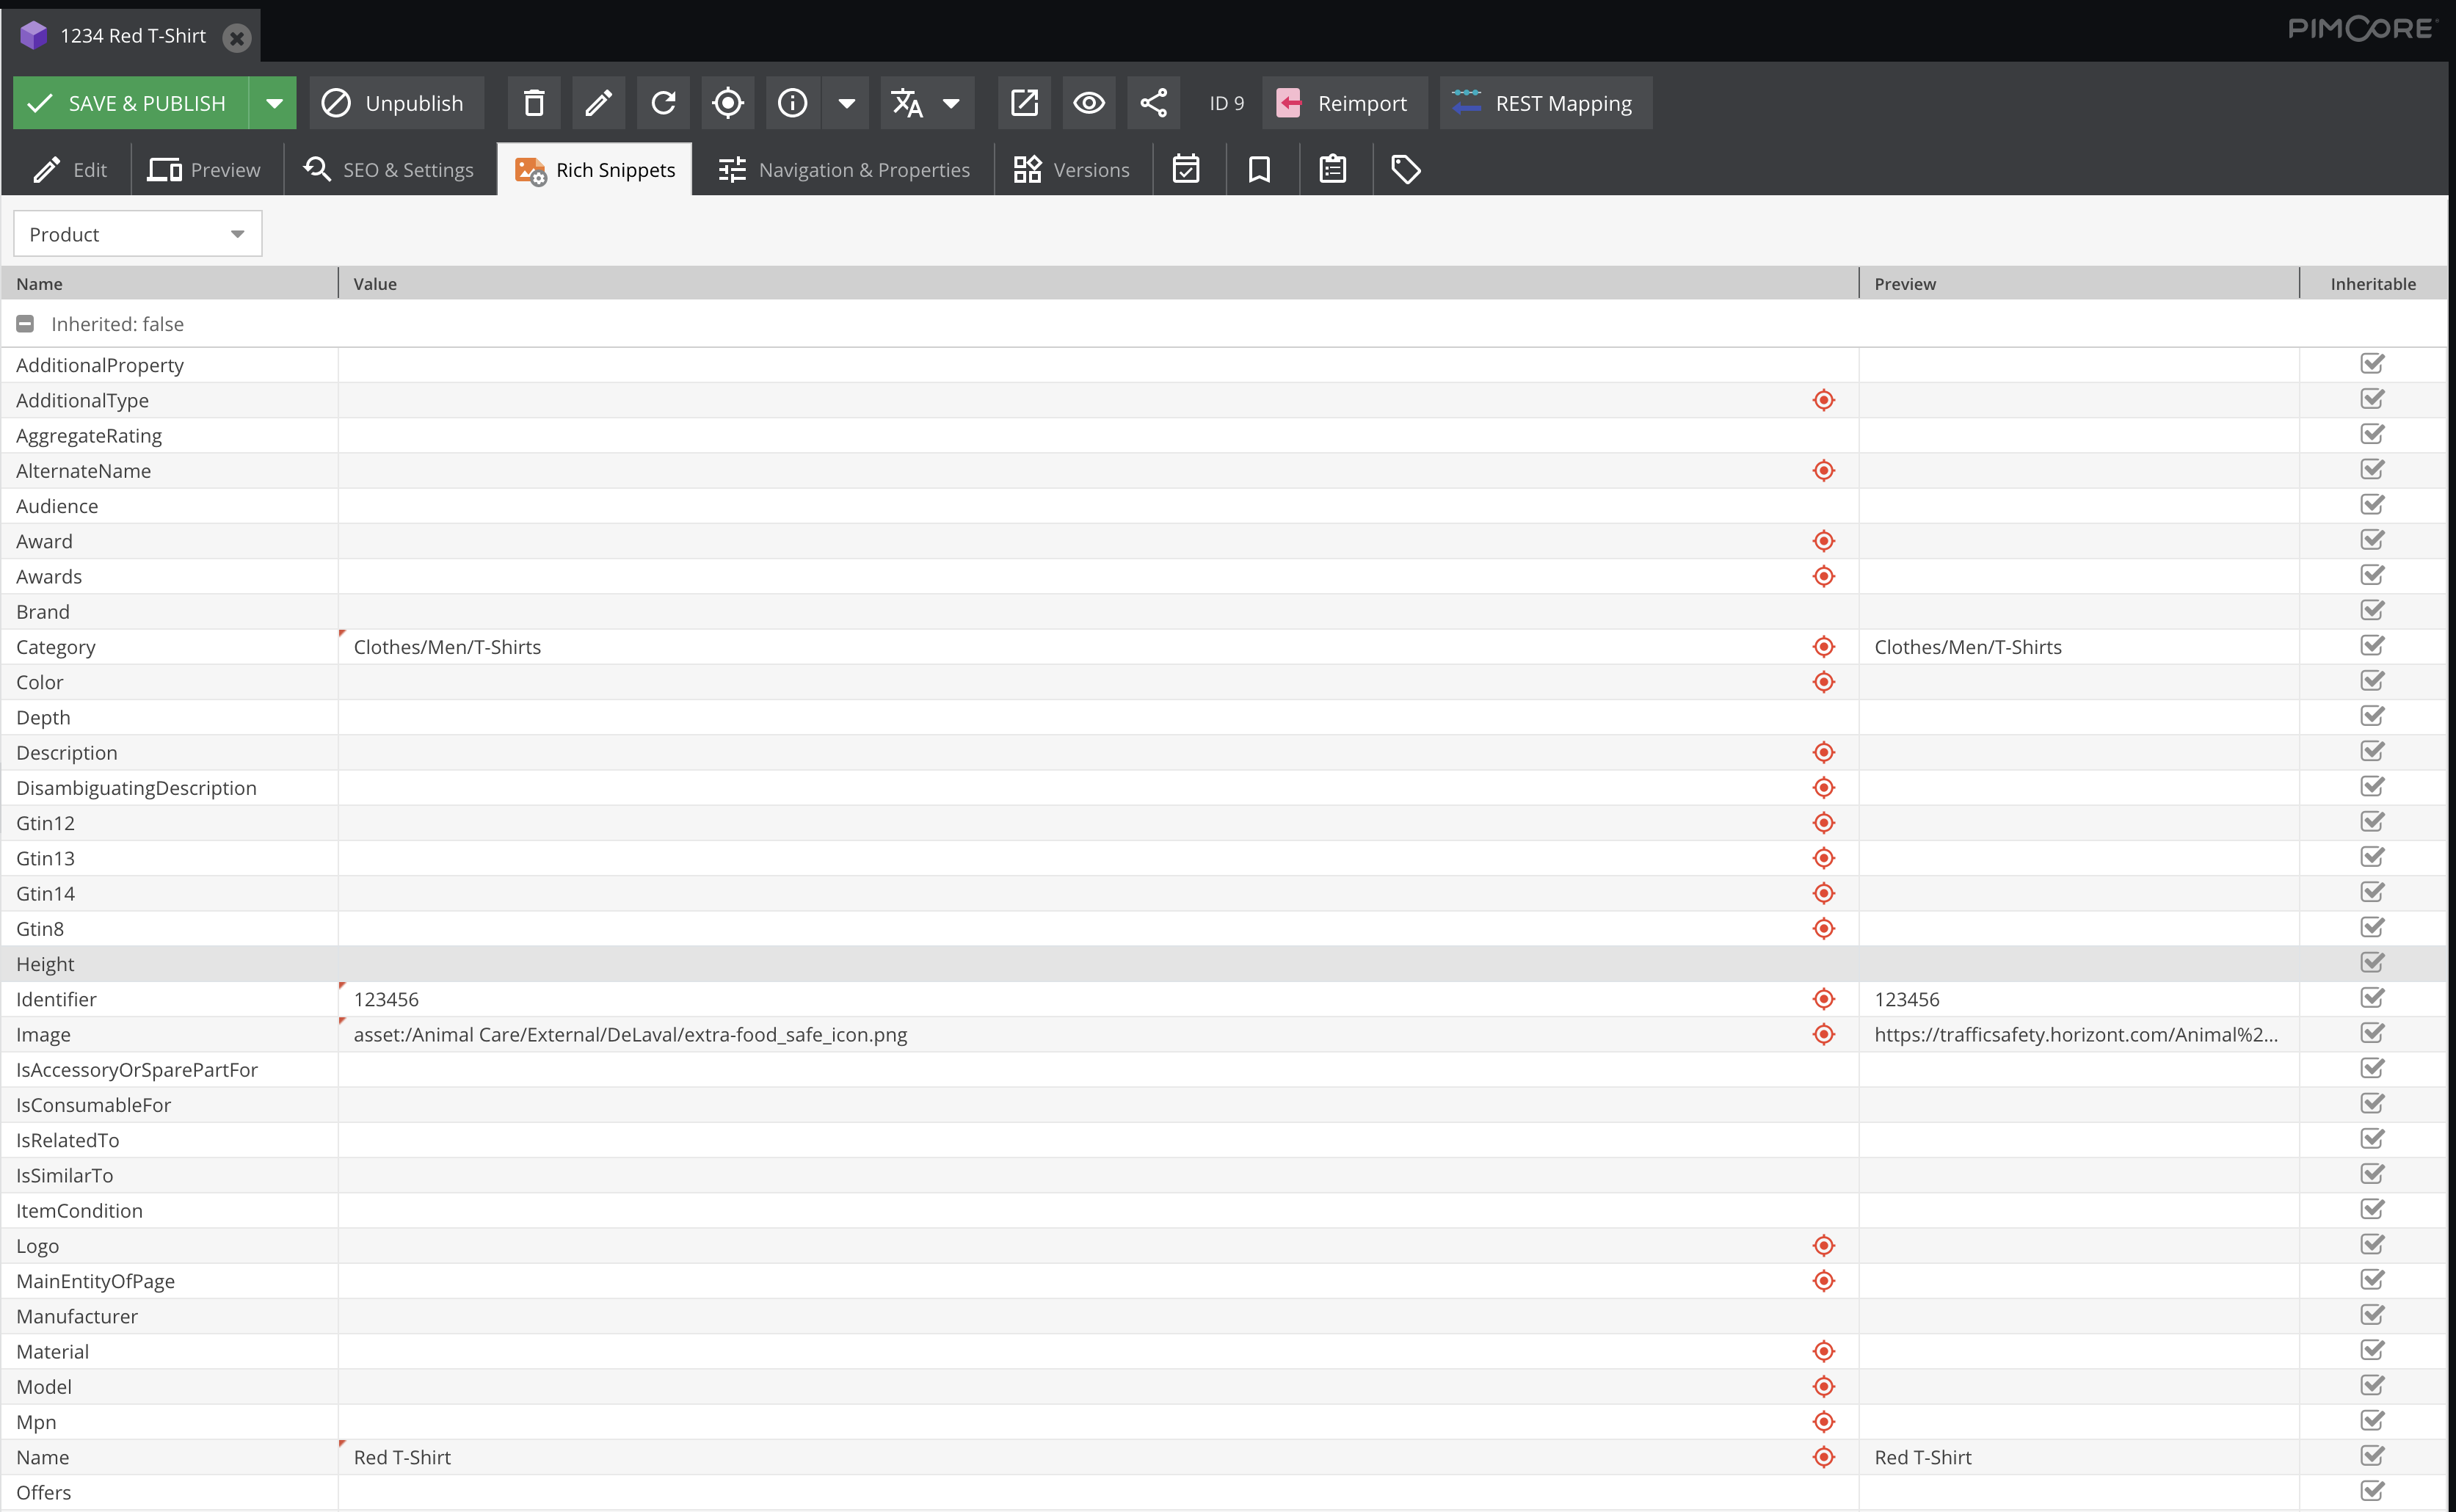2456x1512 pixels.
Task: Switch to the SEO & Settings tab
Action: point(389,169)
